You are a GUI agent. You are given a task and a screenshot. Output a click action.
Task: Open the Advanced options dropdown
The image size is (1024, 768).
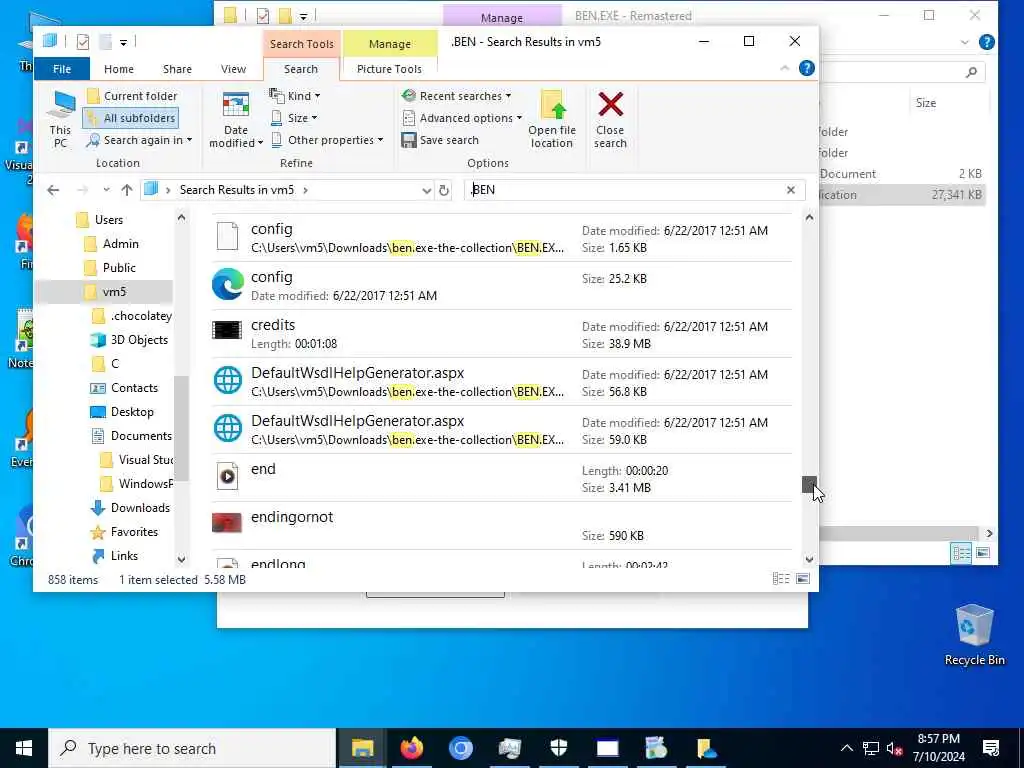click(x=462, y=118)
